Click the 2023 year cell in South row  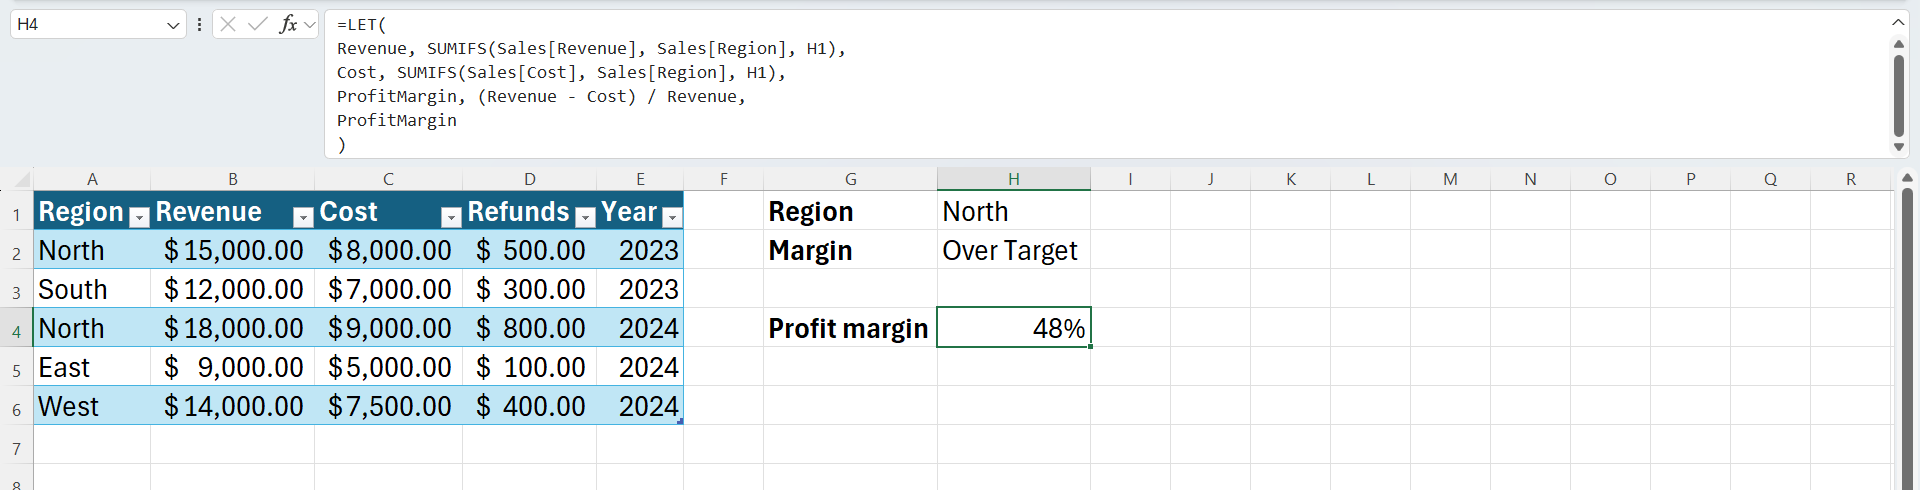click(x=640, y=289)
